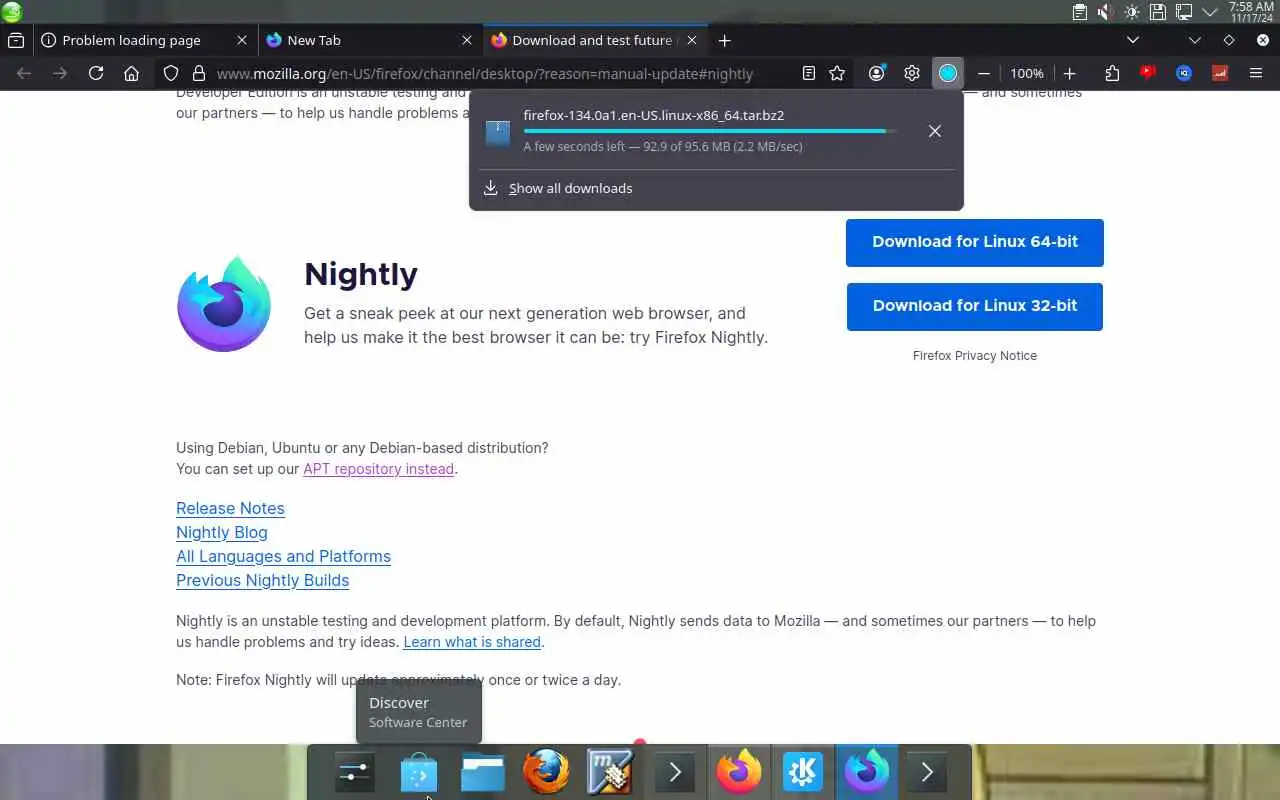Open All Languages and Platforms link
Screen dimensions: 1280x800
tap(283, 556)
